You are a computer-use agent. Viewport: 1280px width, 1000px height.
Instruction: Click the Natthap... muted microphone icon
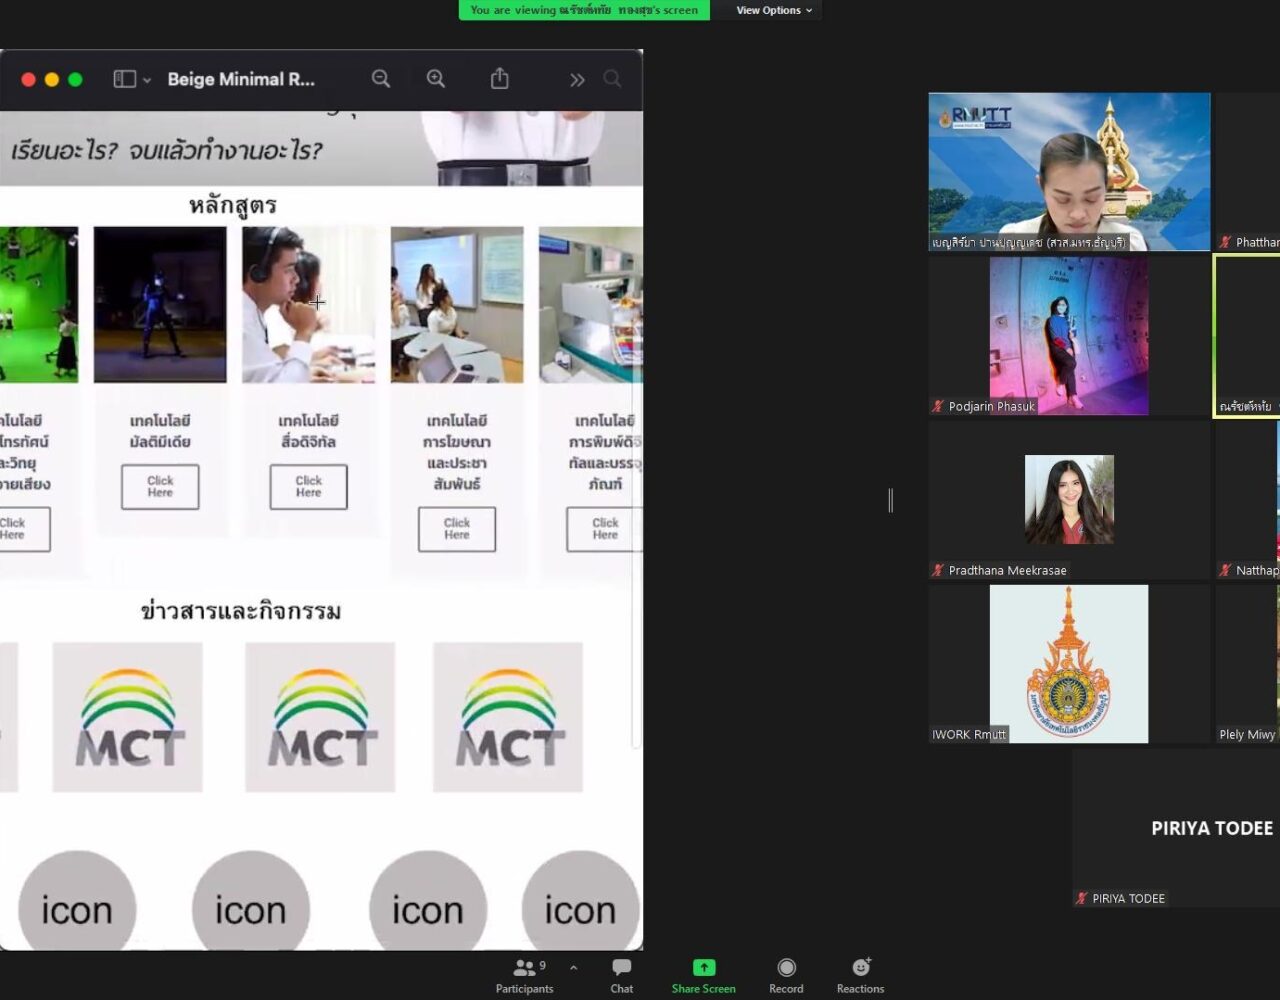pos(1225,570)
